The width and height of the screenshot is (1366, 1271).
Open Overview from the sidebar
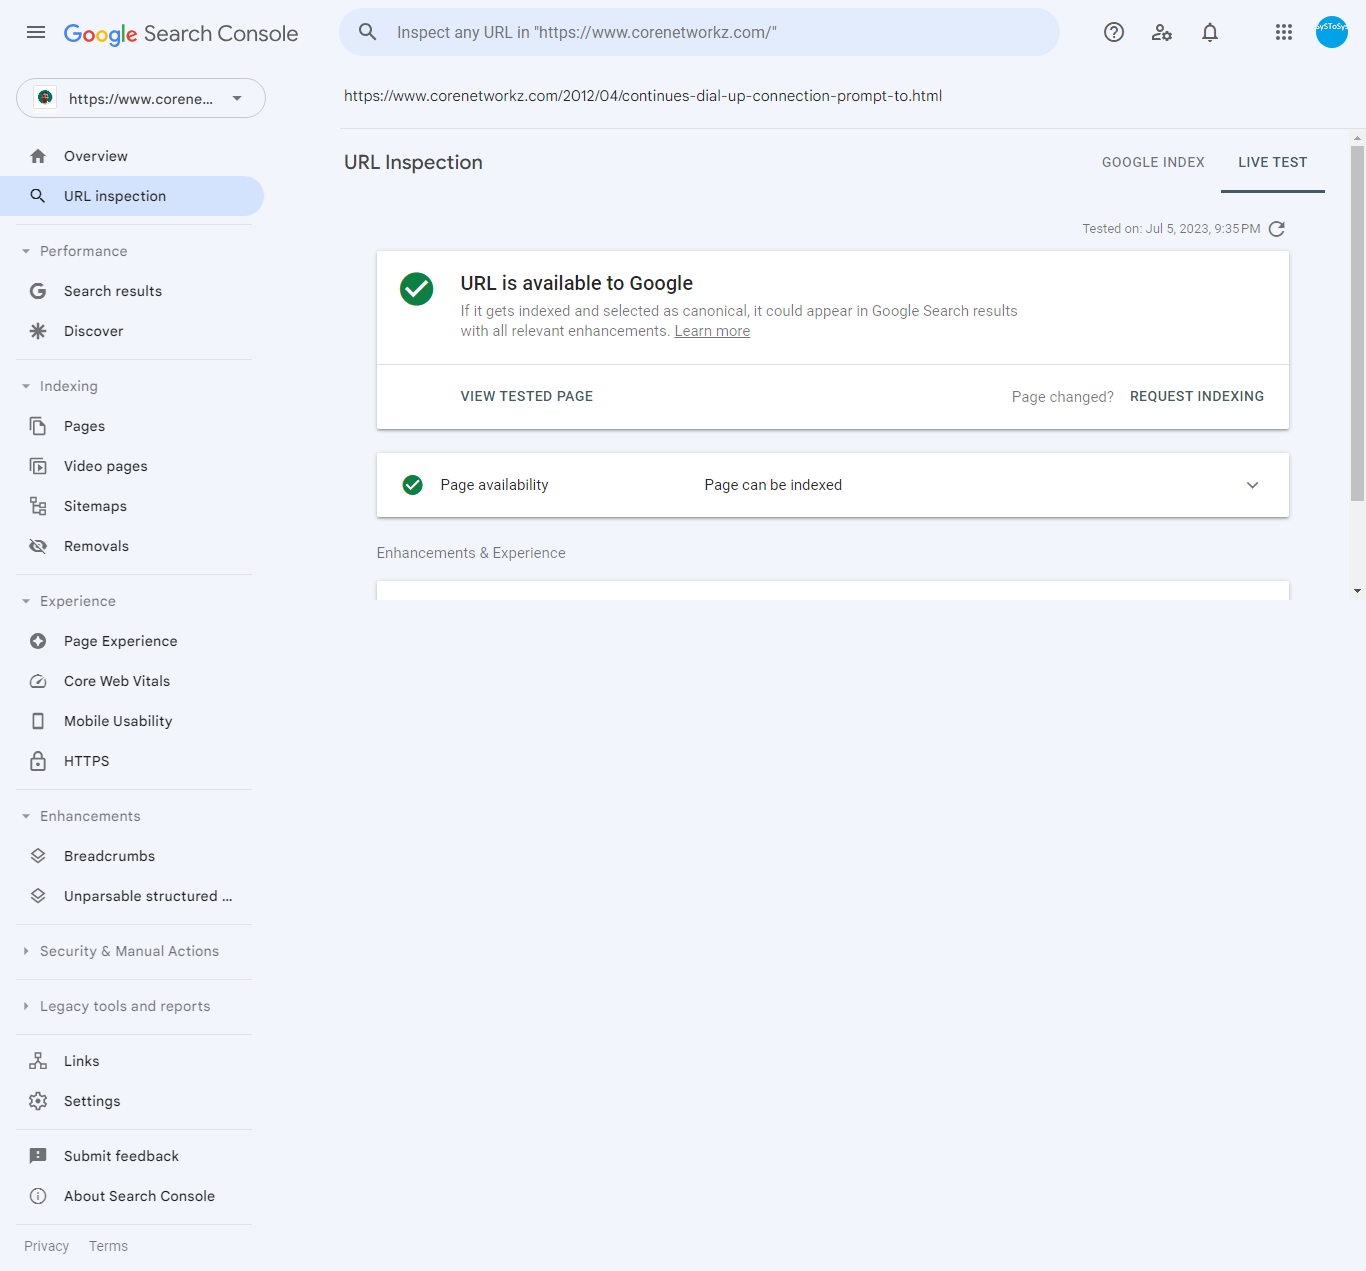click(132, 156)
